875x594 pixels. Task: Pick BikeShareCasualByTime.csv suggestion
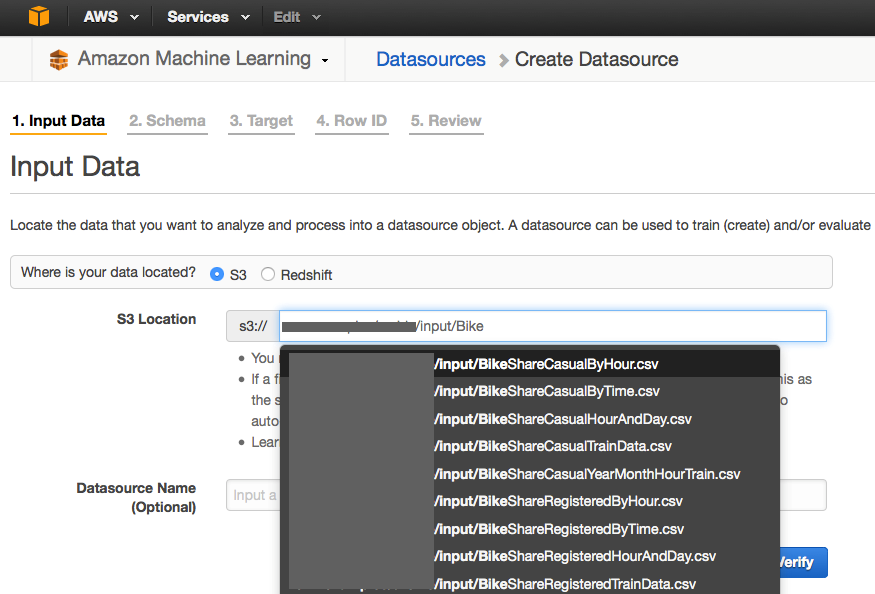[530, 391]
